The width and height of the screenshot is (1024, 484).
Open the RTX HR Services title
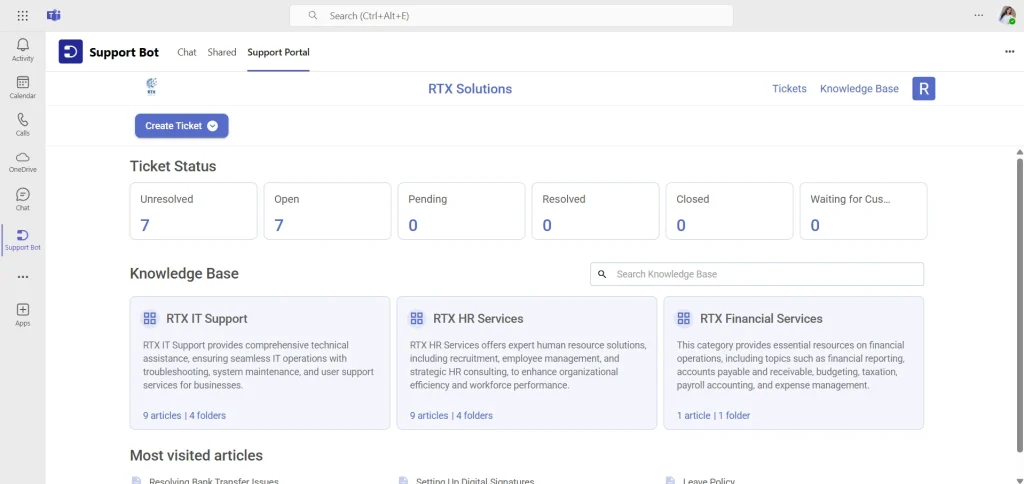478,319
